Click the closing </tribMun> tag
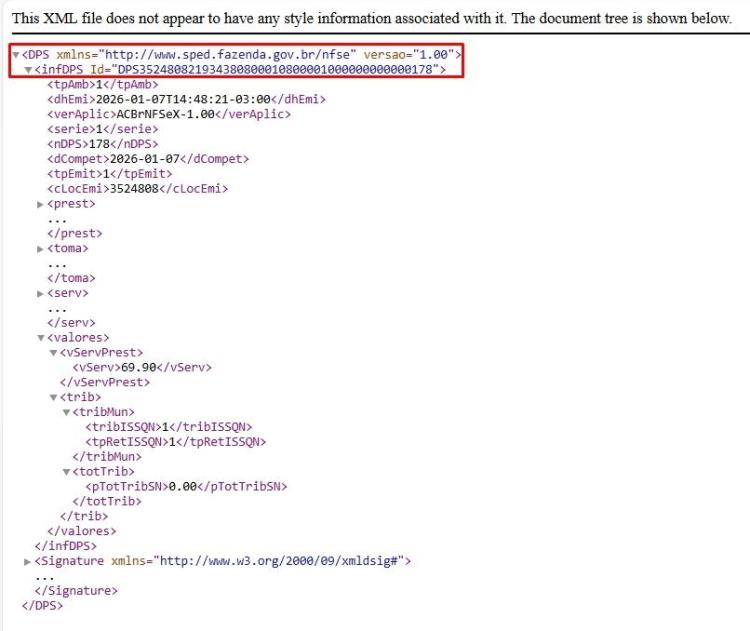The width and height of the screenshot is (750, 631). (x=107, y=457)
